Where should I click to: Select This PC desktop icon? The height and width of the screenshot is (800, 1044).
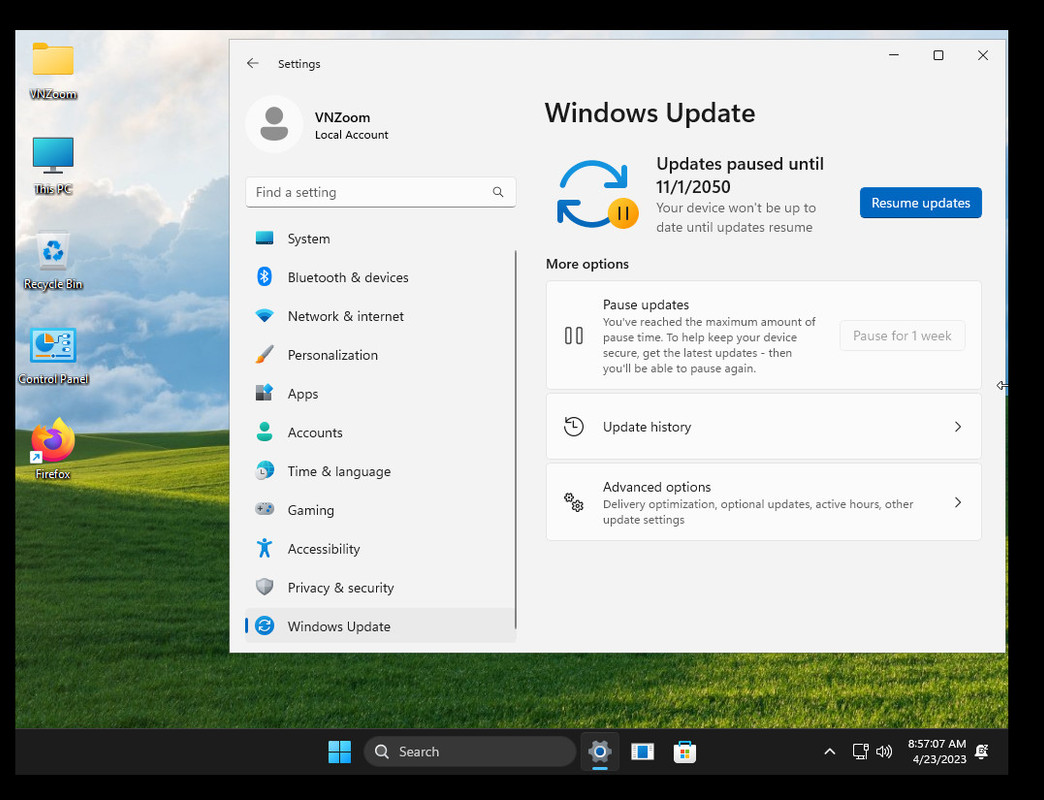click(x=53, y=166)
